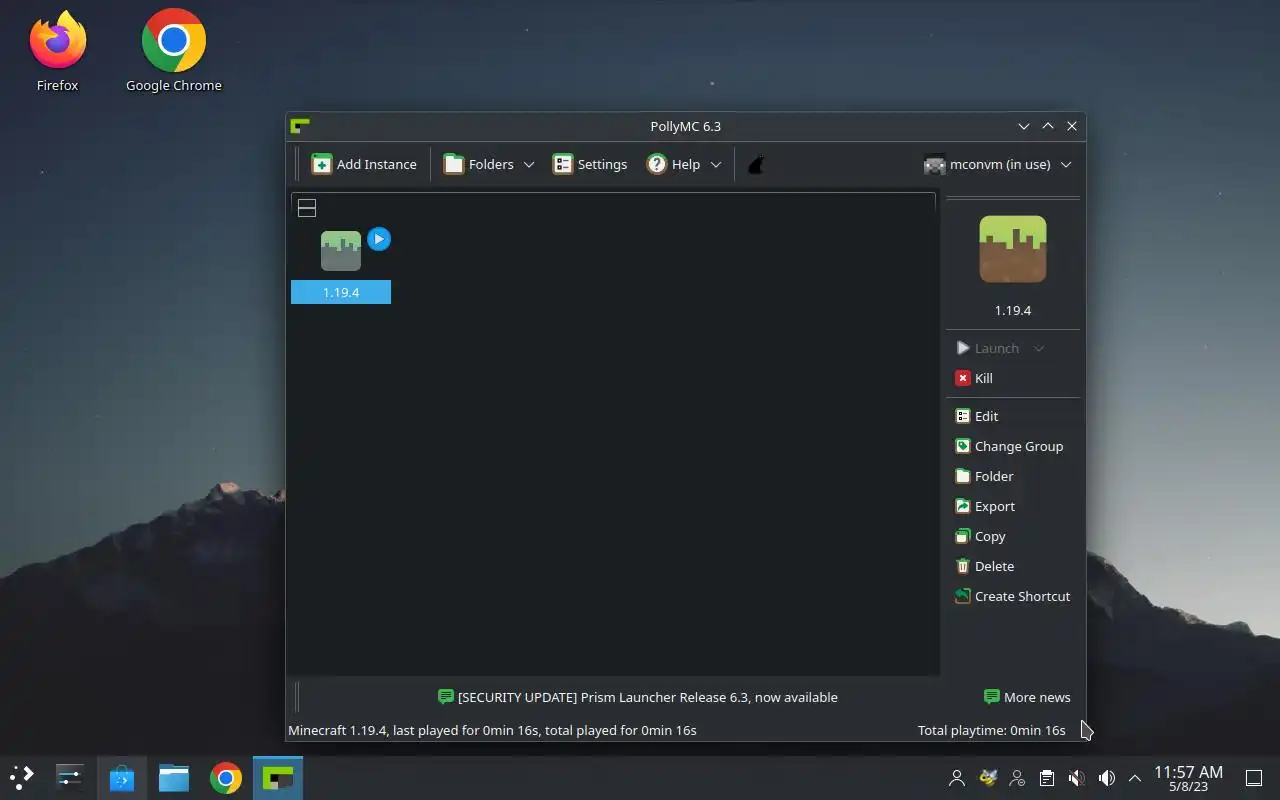Open the Folders dropdown menu

[489, 164]
